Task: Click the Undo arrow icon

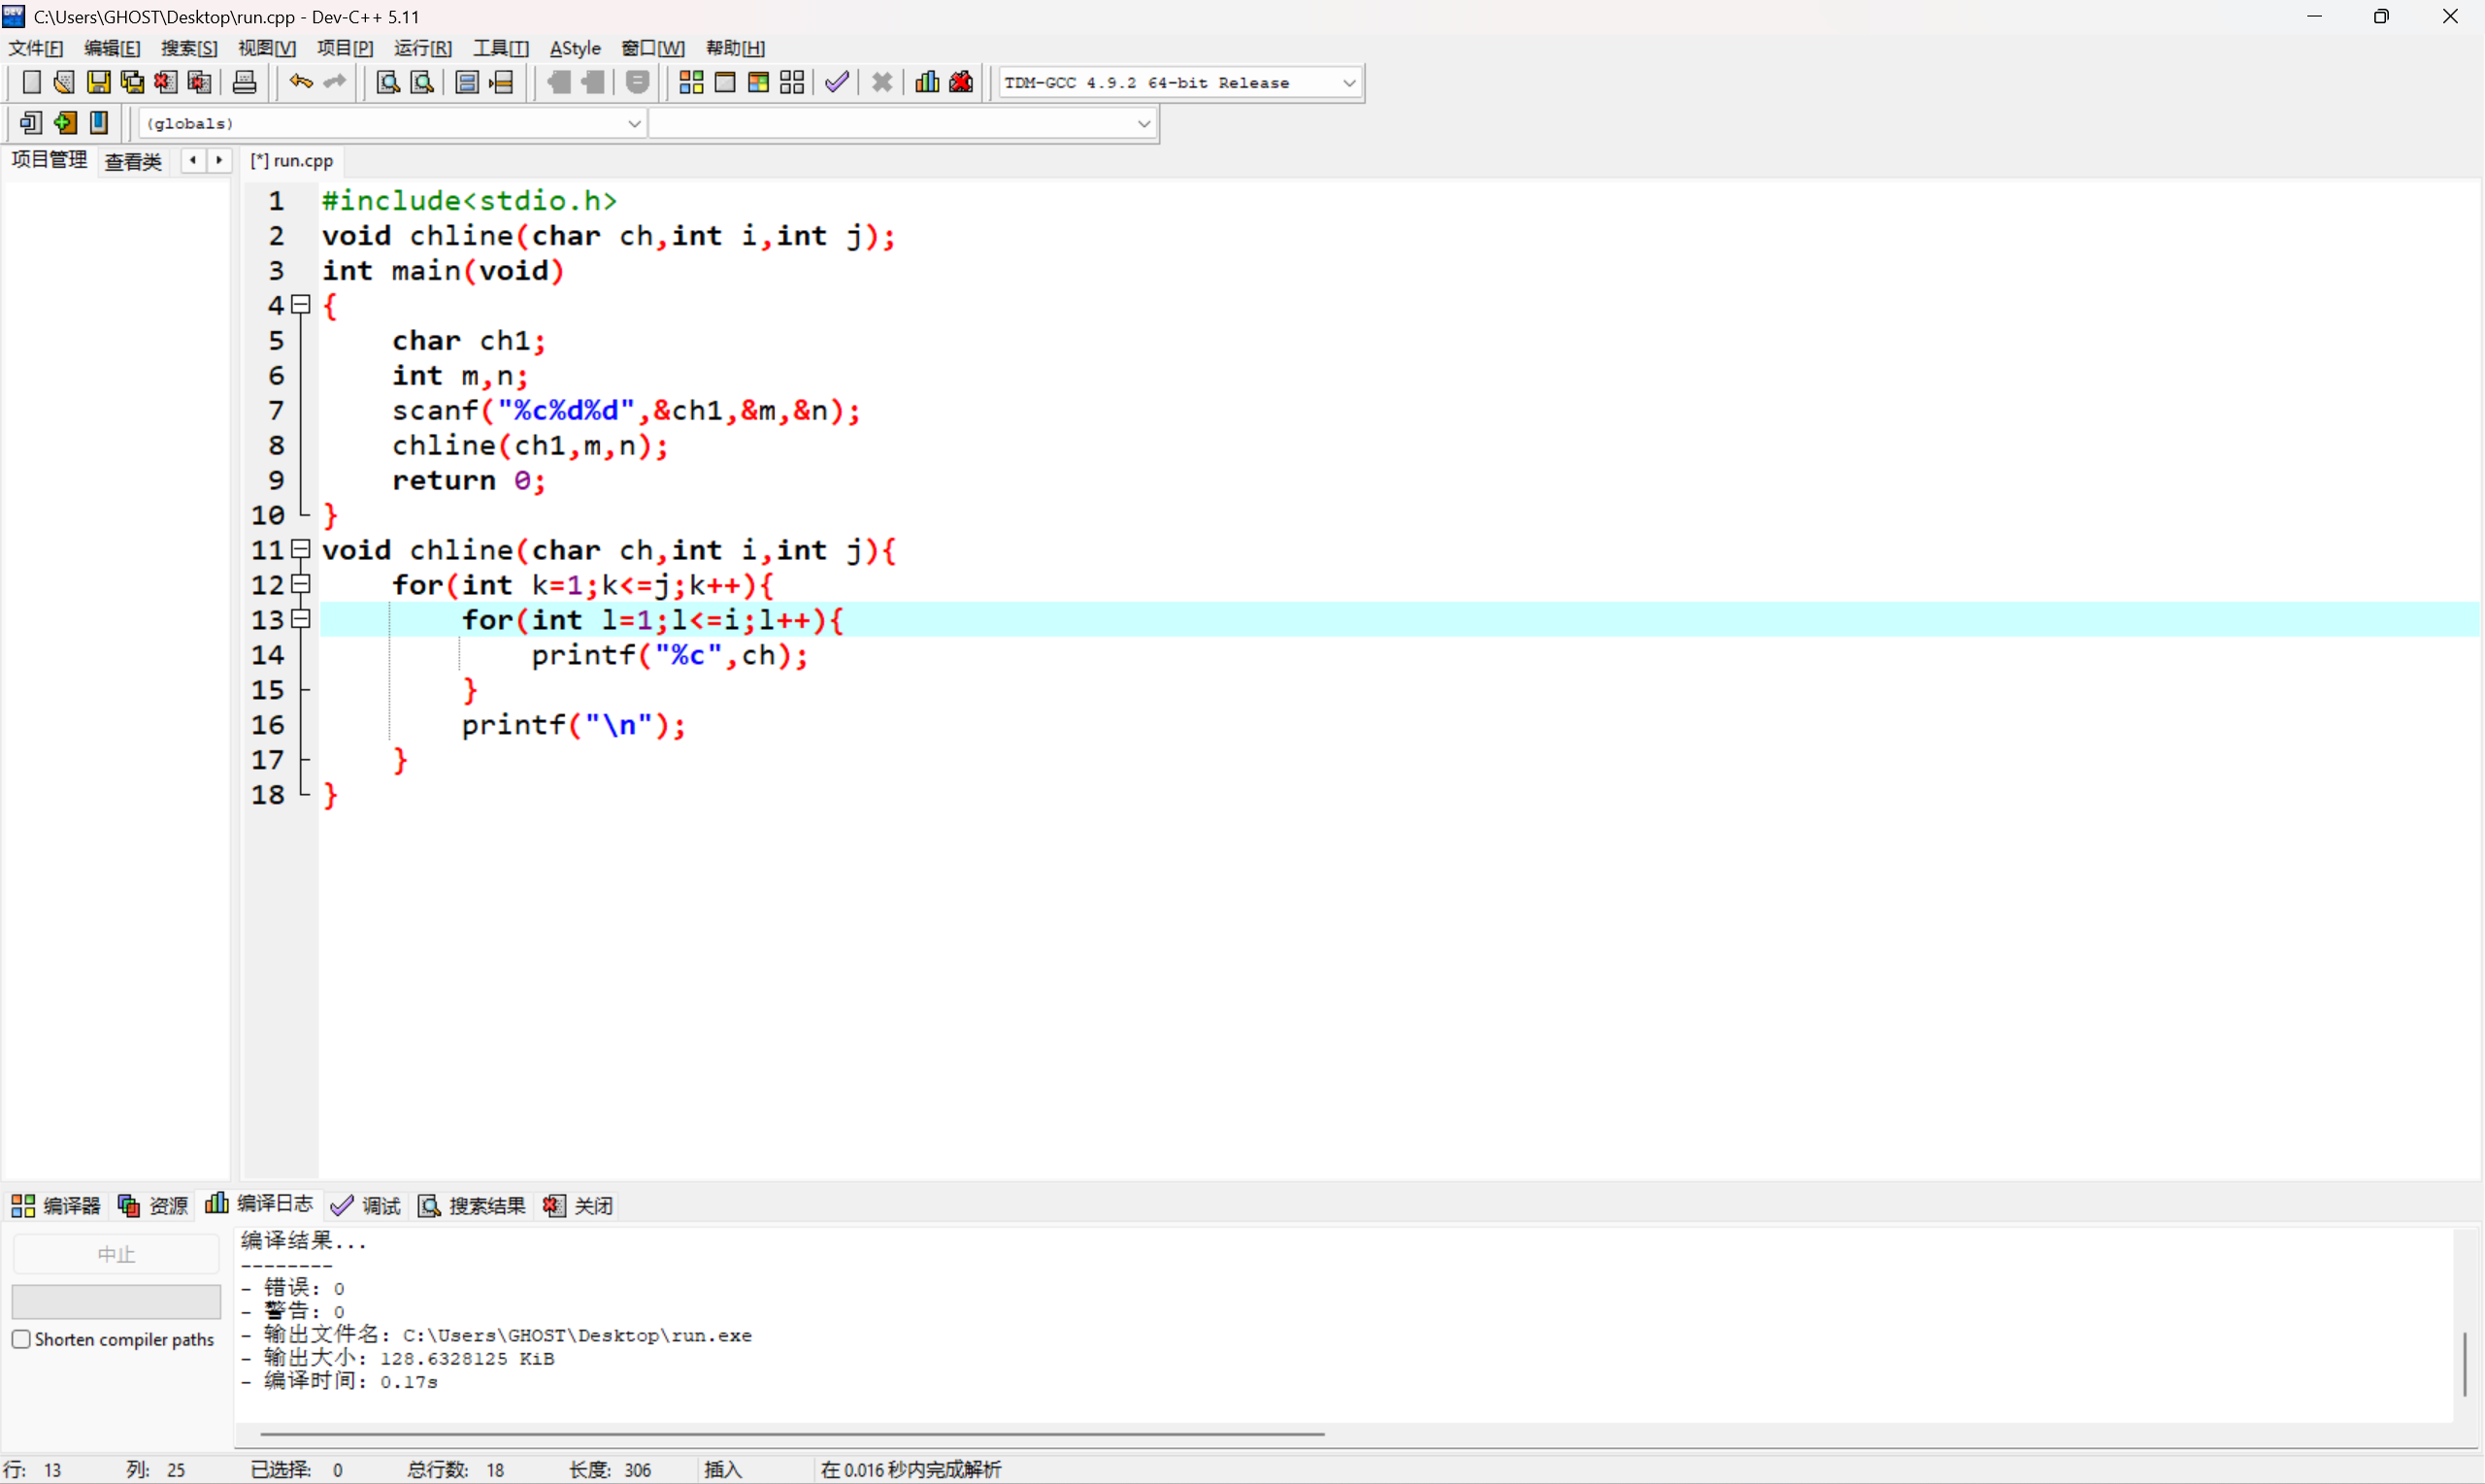Action: point(300,82)
